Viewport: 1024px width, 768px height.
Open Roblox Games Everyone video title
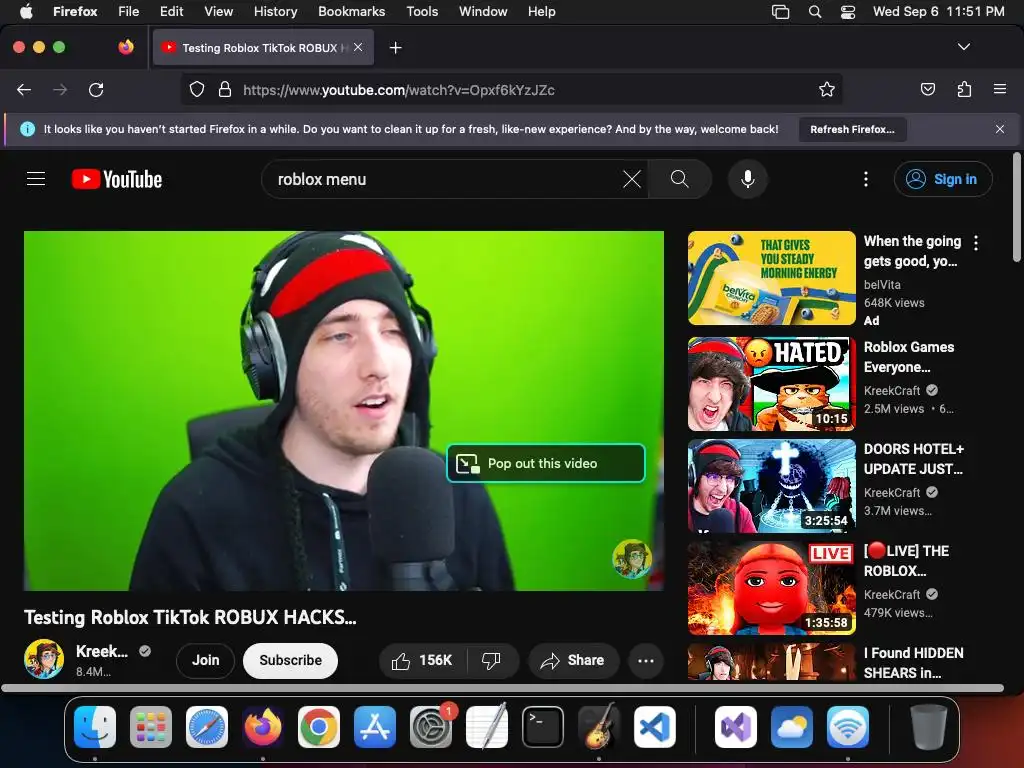(x=908, y=357)
